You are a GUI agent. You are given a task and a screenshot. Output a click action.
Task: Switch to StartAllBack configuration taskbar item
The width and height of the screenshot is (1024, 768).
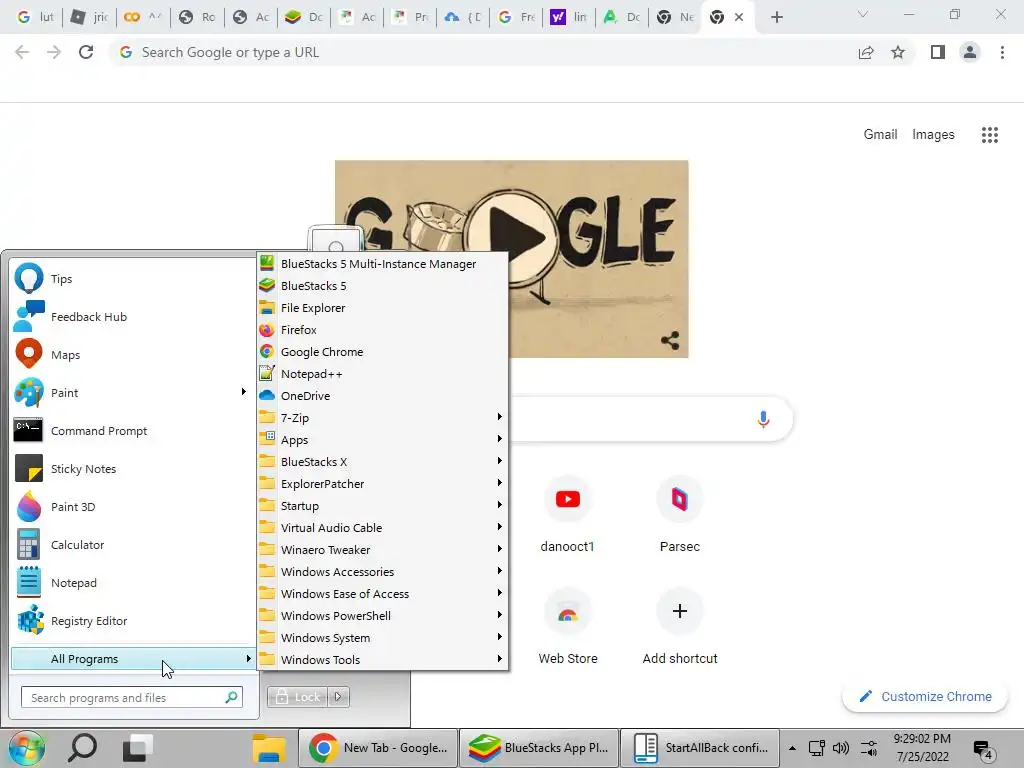(699, 748)
